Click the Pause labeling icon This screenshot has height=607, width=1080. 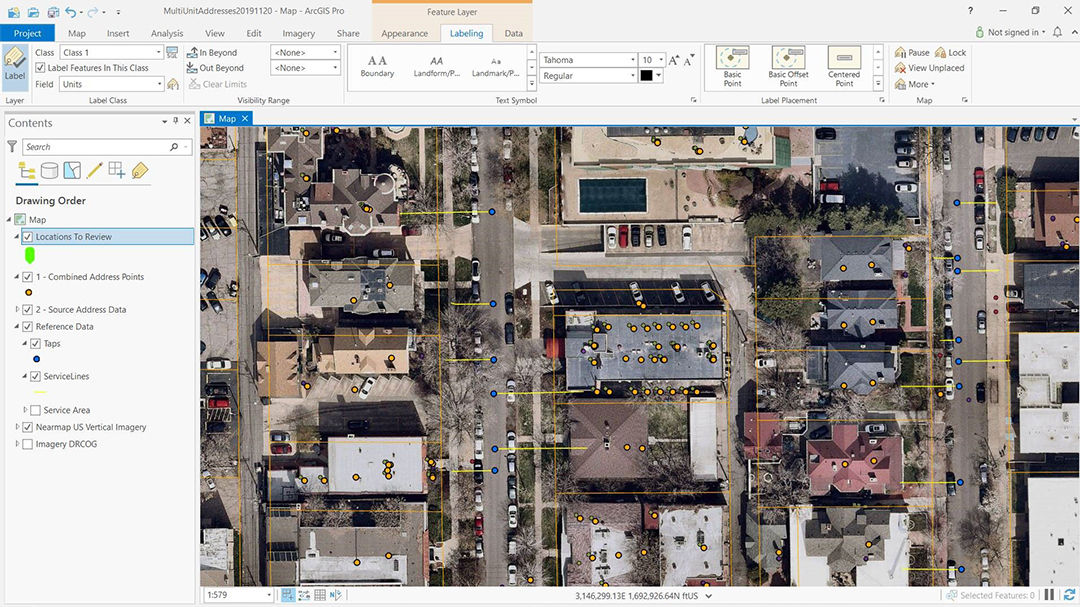tap(908, 52)
